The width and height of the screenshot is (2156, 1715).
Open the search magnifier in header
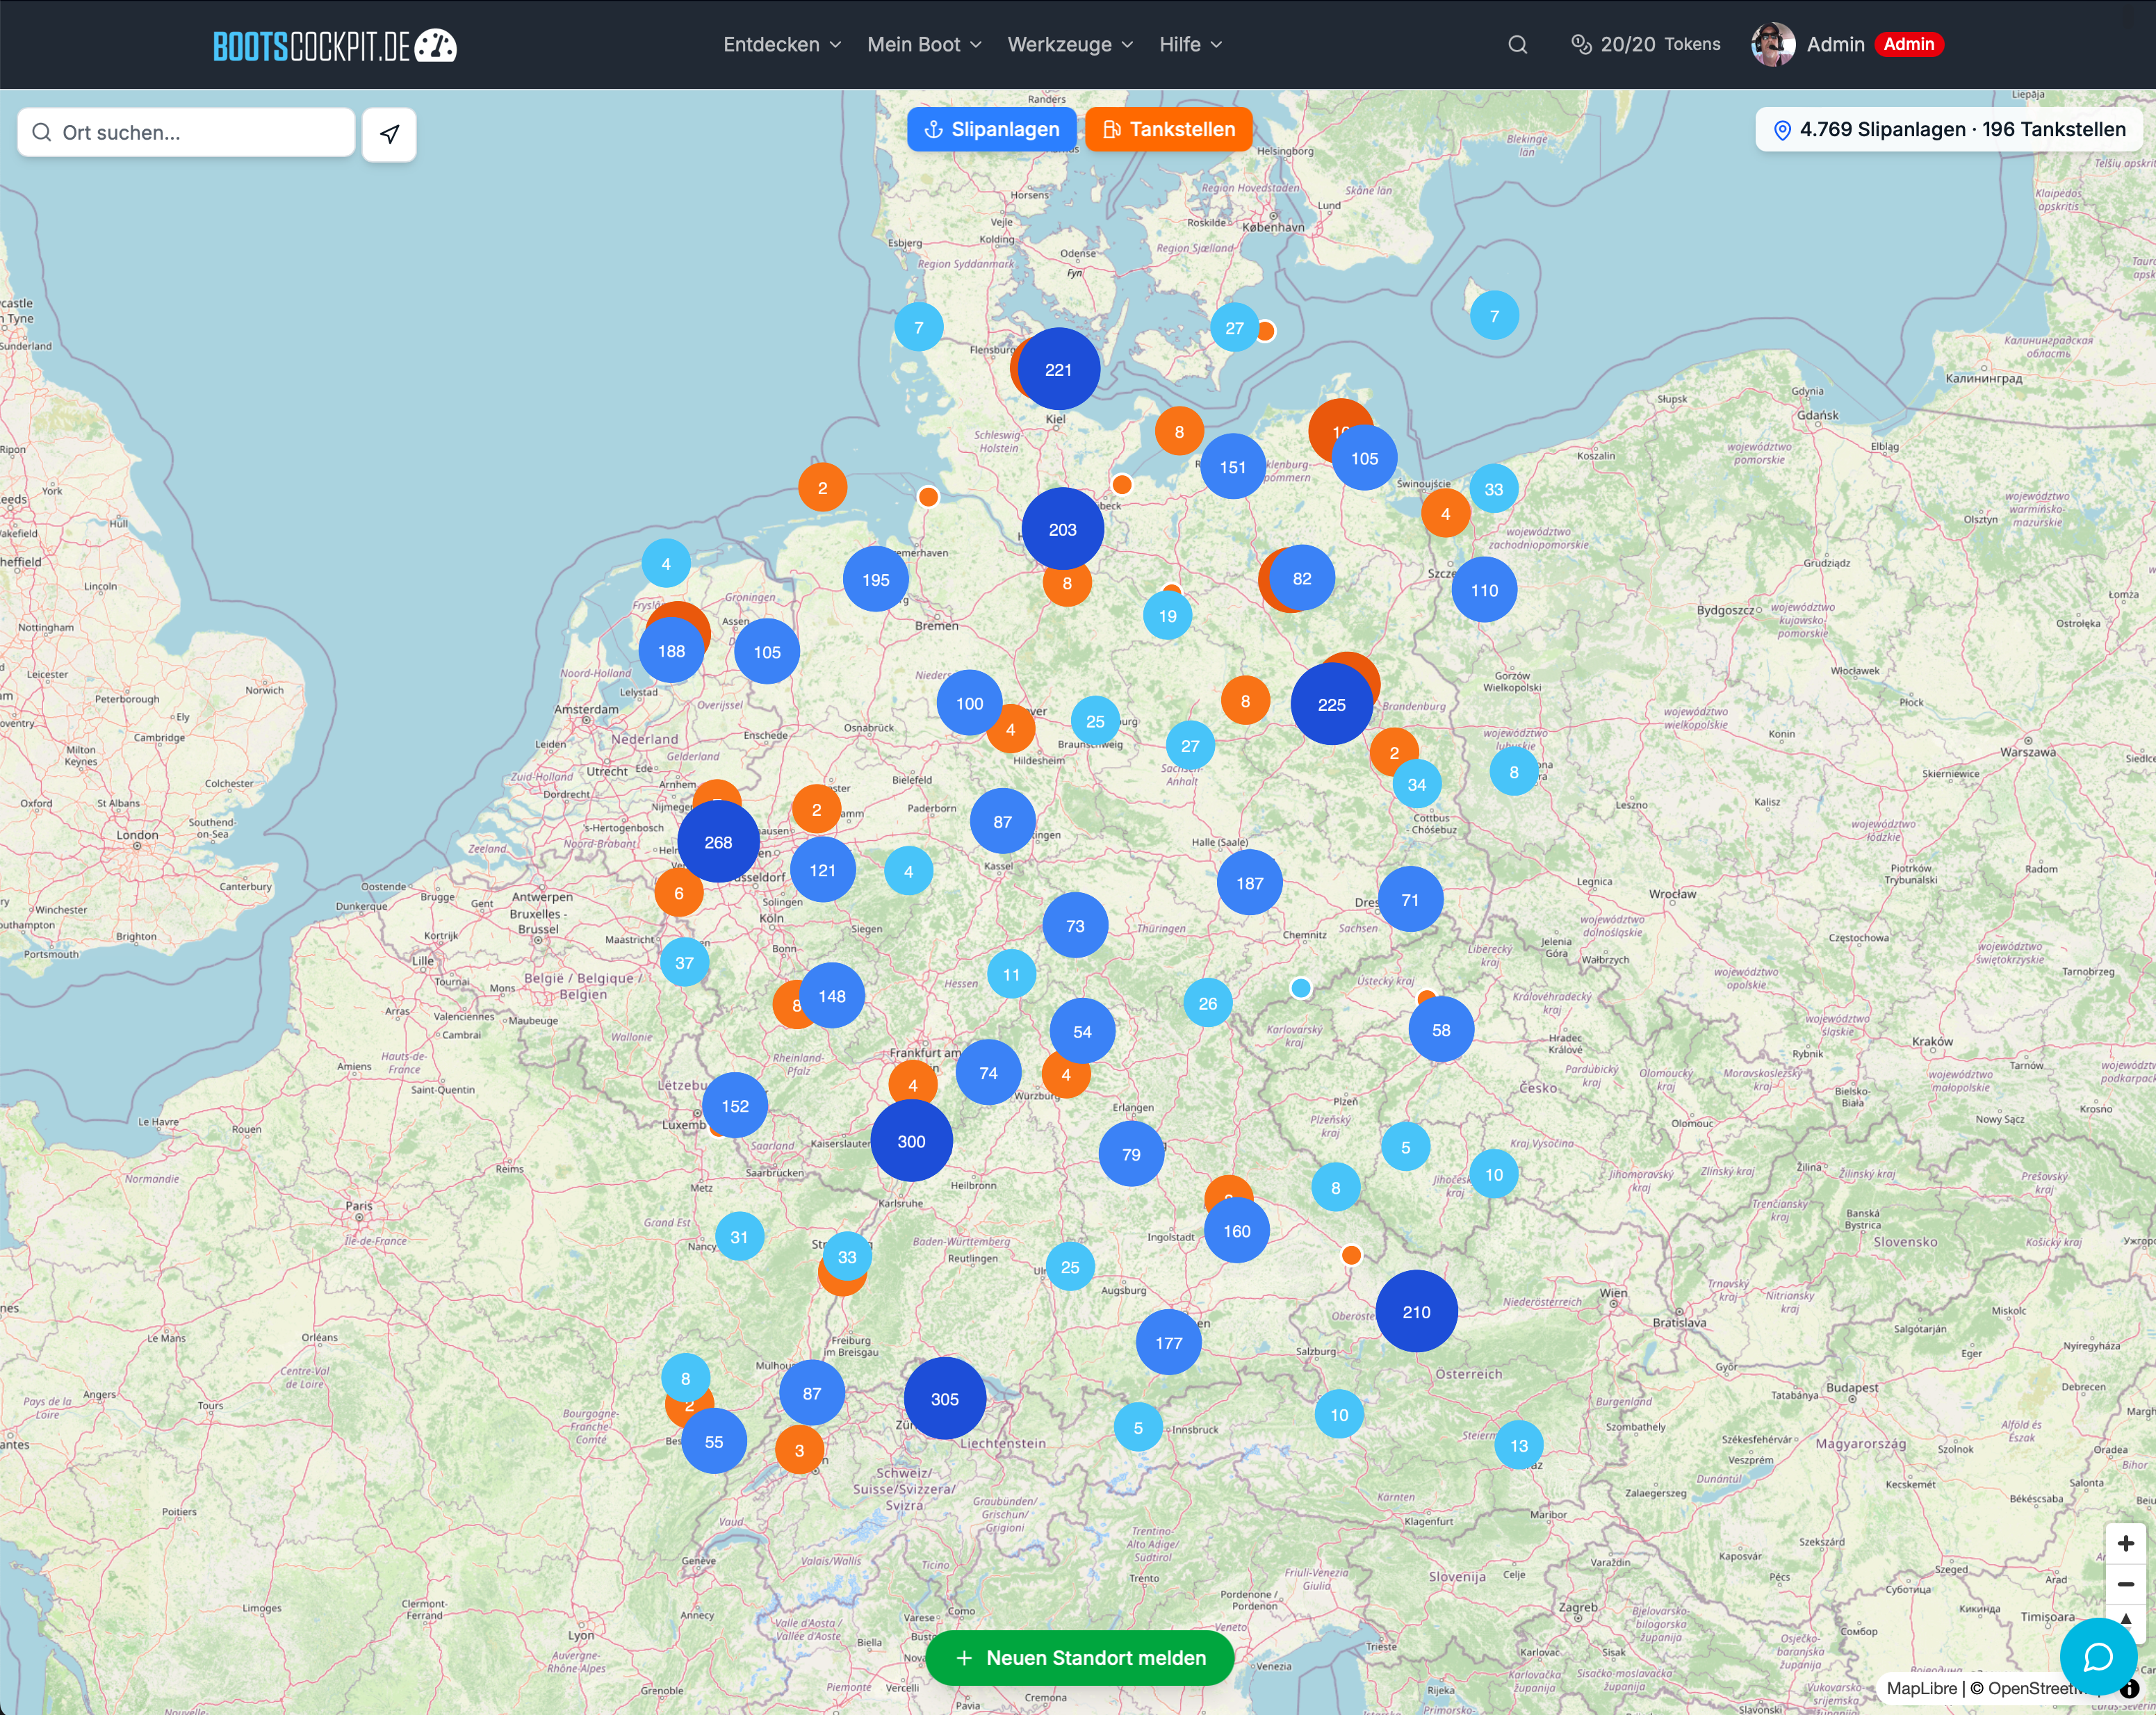pyautogui.click(x=1517, y=44)
